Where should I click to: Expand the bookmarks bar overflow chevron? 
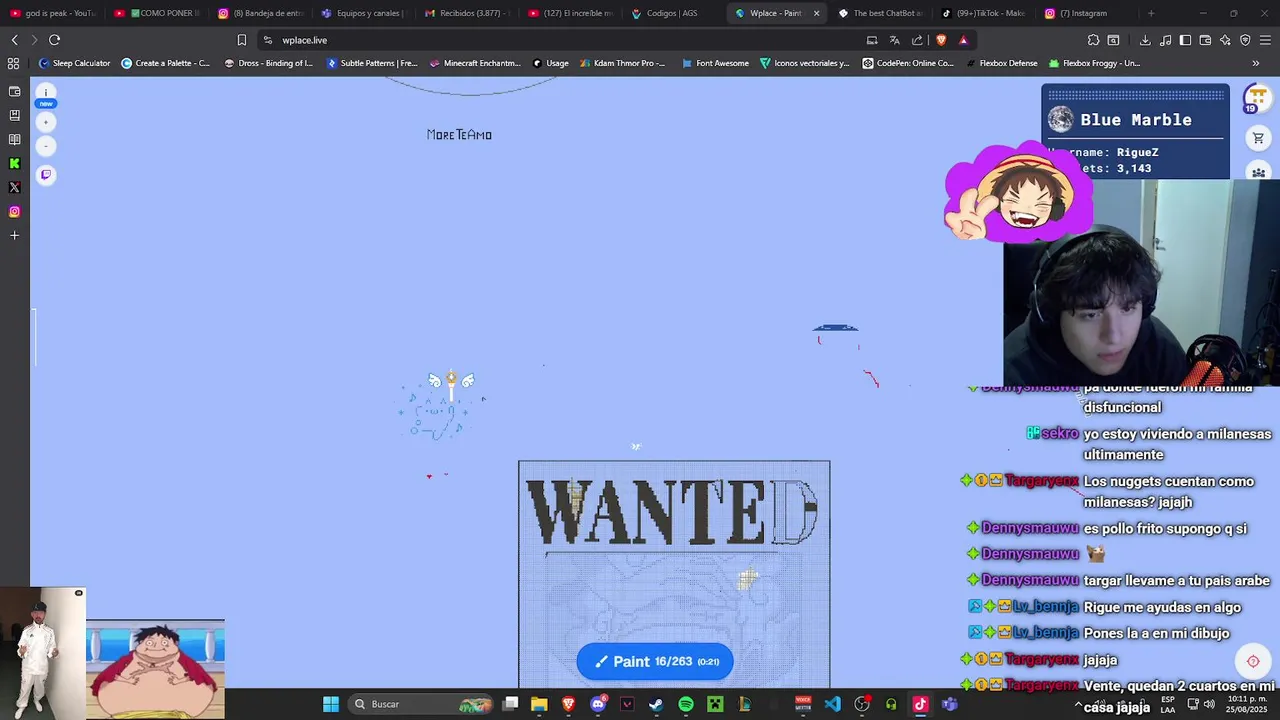click(x=1256, y=63)
